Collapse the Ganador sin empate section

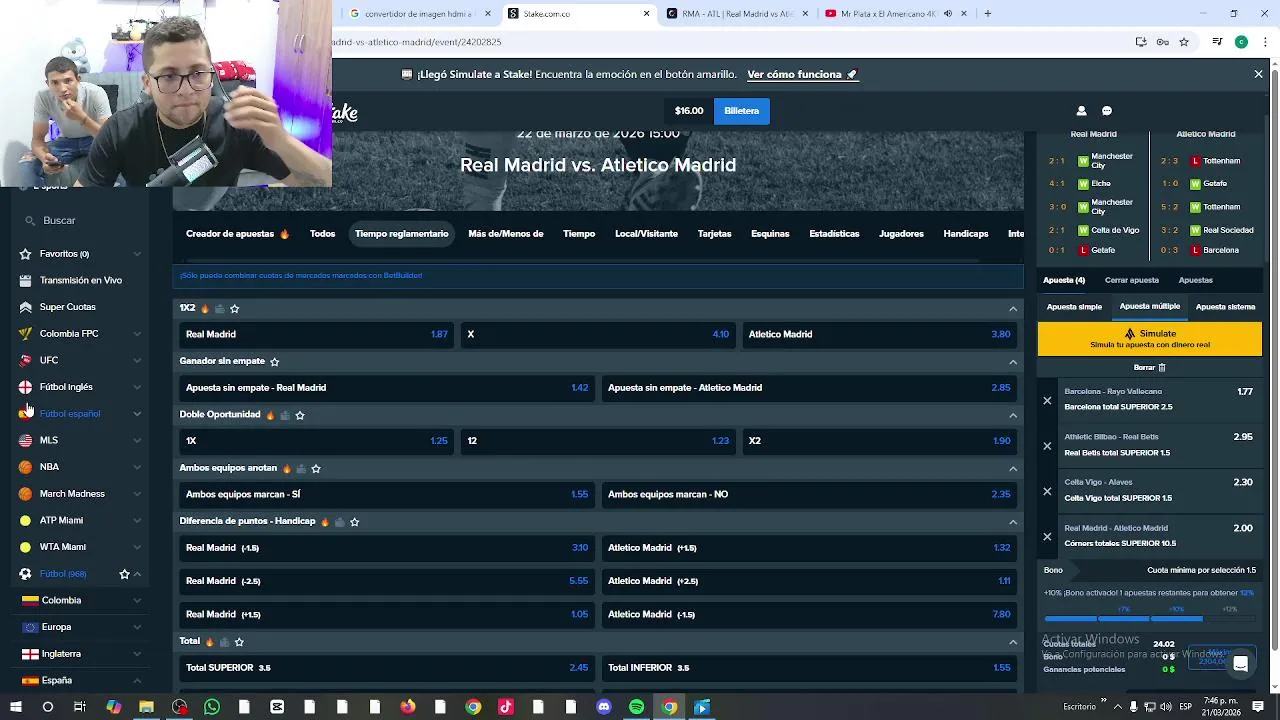point(1013,362)
